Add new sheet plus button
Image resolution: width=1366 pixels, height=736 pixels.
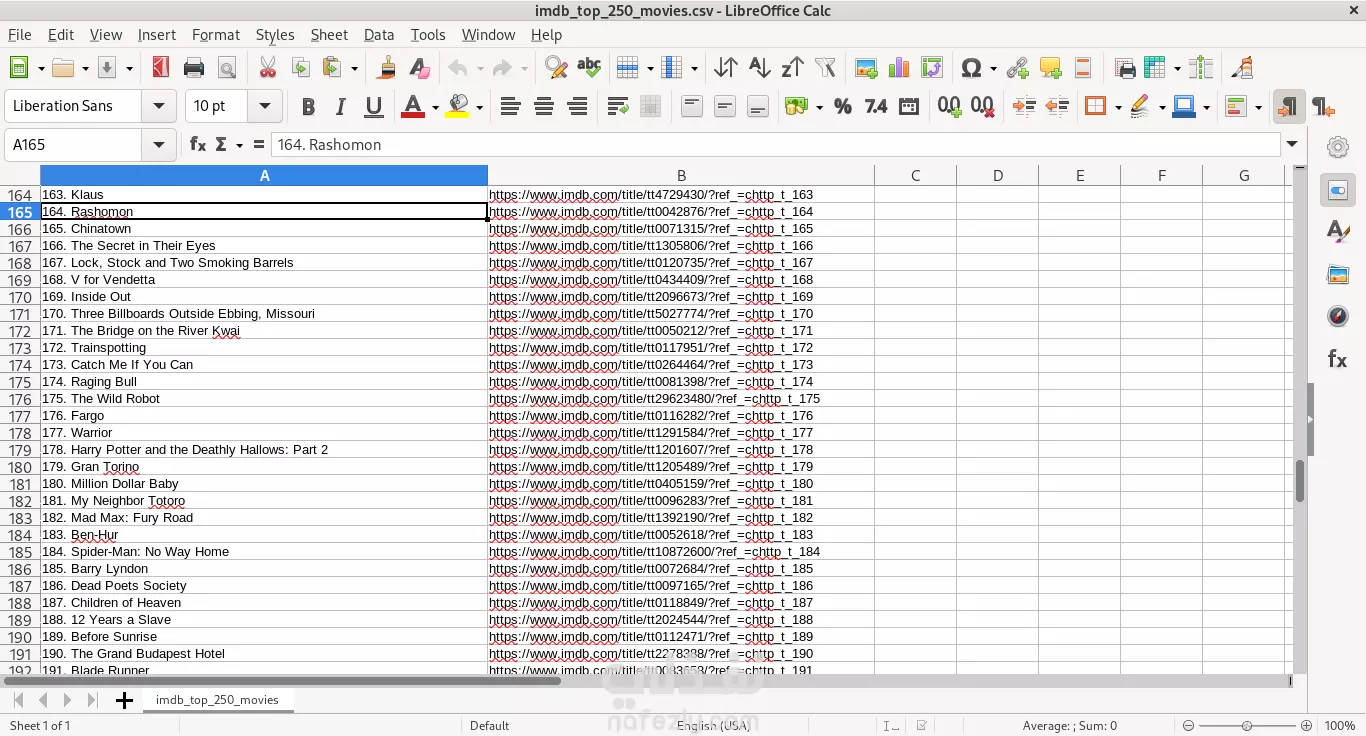pyautogui.click(x=124, y=700)
